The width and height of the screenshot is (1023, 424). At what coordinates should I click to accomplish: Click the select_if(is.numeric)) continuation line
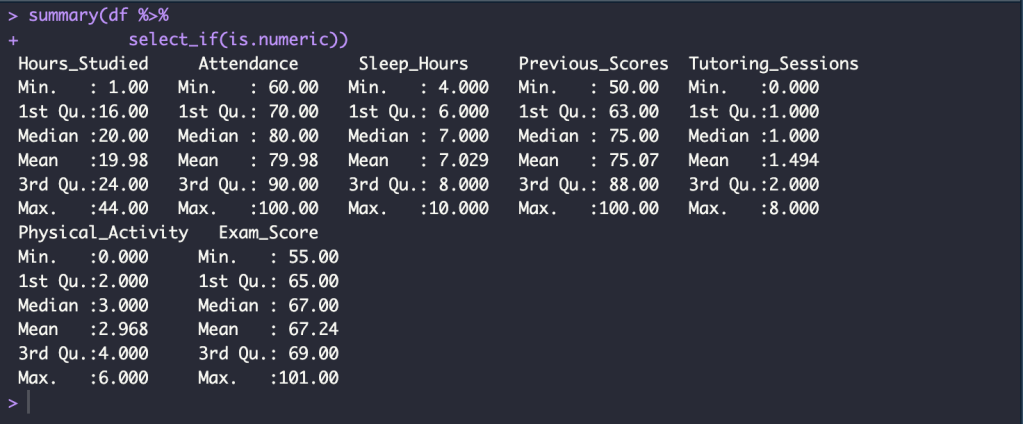point(238,39)
